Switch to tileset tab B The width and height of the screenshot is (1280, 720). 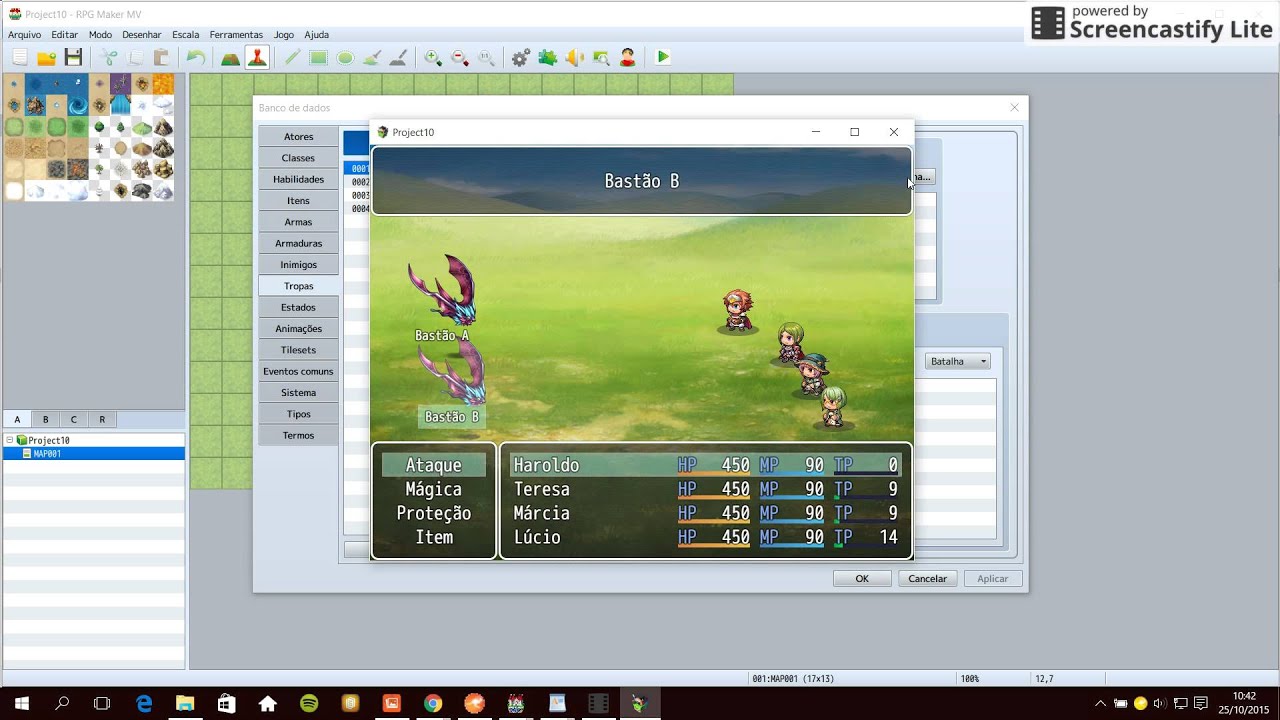(45, 419)
